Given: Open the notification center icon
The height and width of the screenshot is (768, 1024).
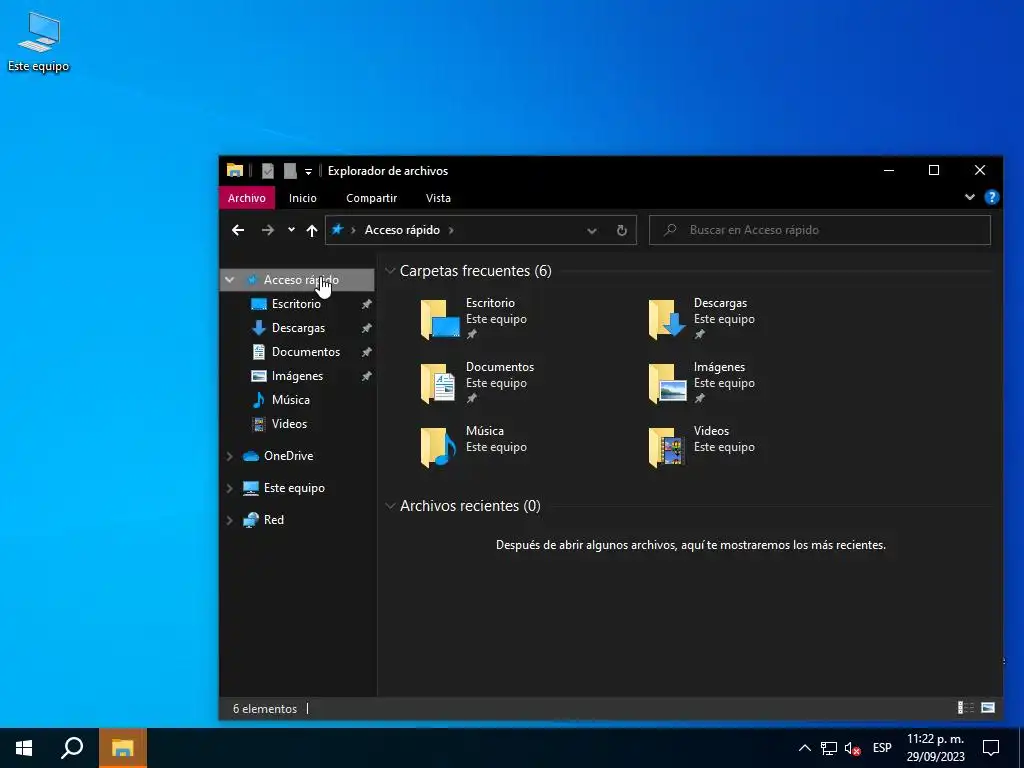Looking at the screenshot, I should tap(991, 748).
